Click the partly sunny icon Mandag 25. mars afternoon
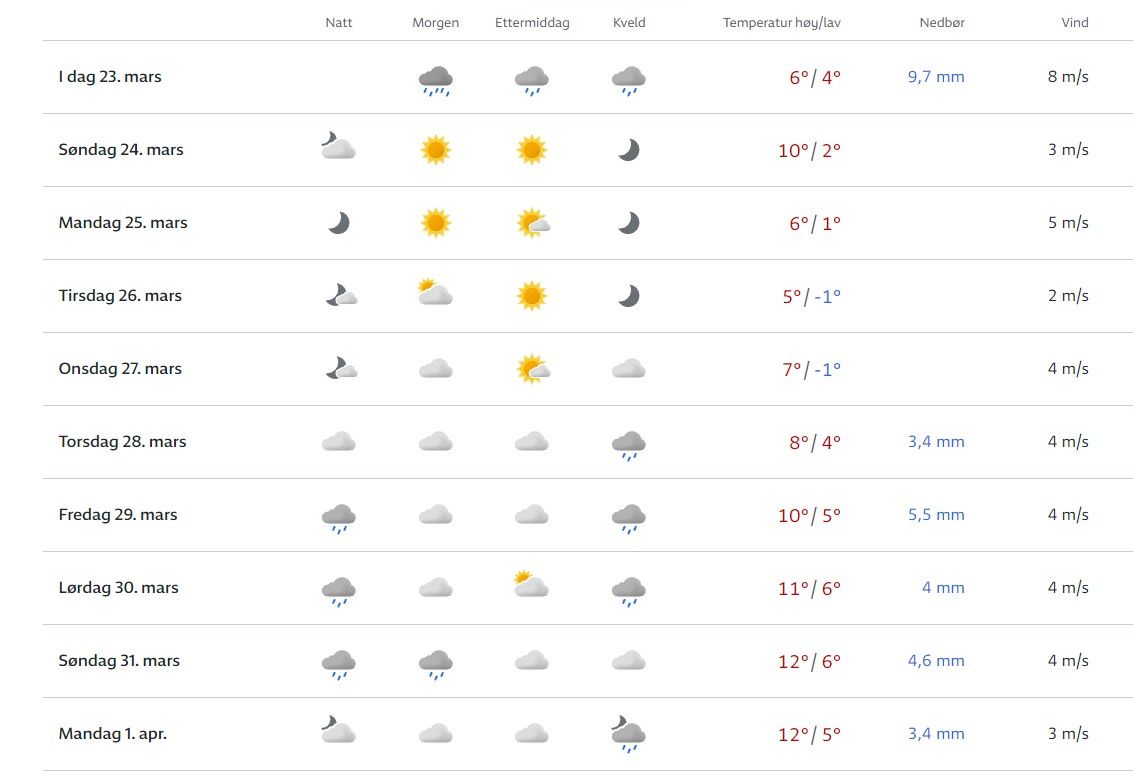The width and height of the screenshot is (1133, 779). click(532, 224)
